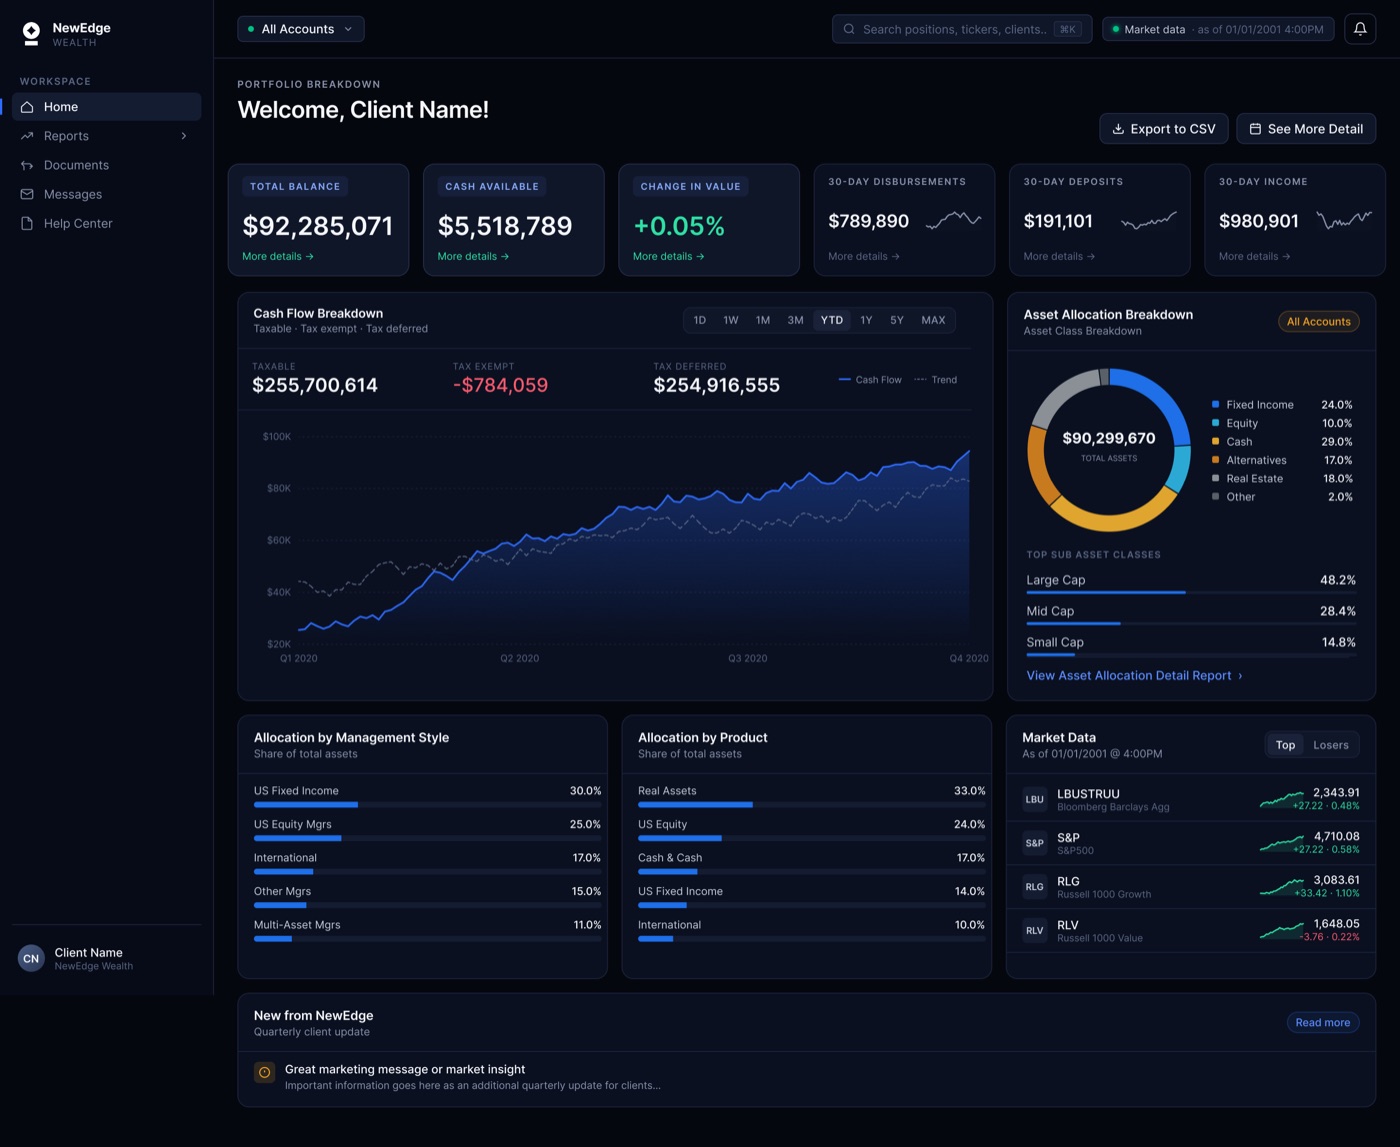Switch to Losers market tab
The width and height of the screenshot is (1400, 1147).
click(x=1330, y=745)
